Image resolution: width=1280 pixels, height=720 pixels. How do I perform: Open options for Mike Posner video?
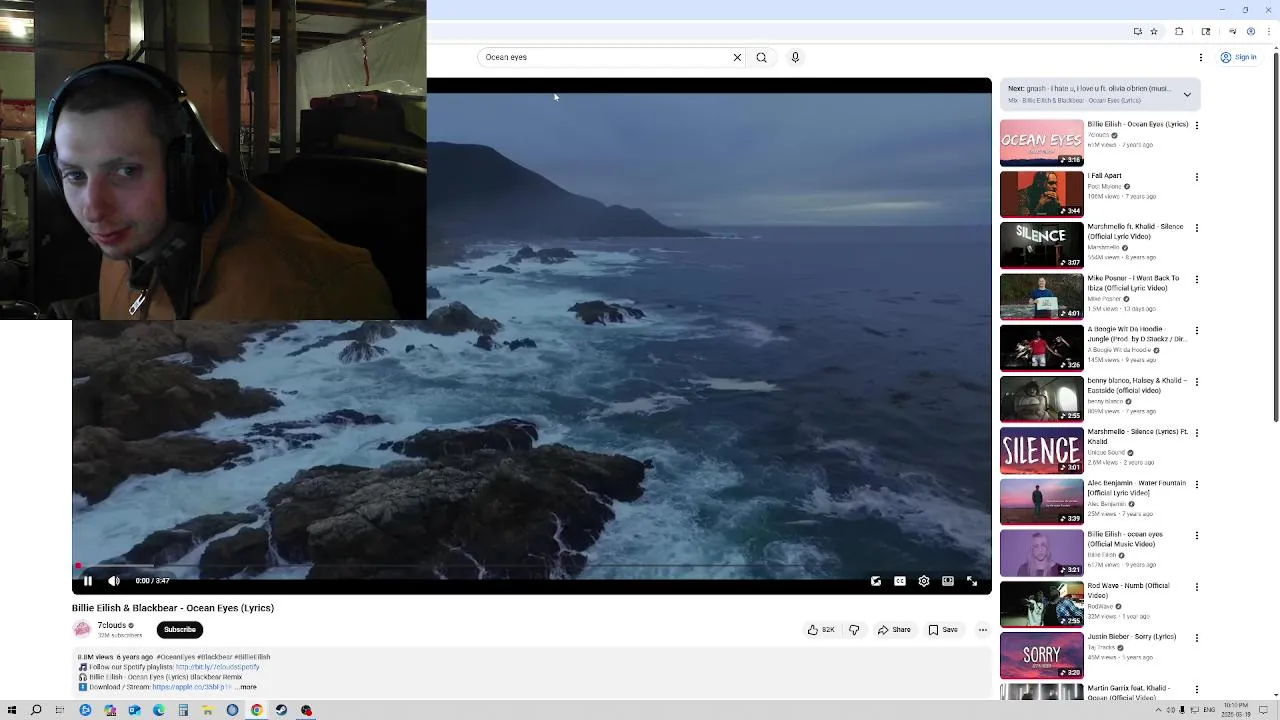(x=1197, y=279)
